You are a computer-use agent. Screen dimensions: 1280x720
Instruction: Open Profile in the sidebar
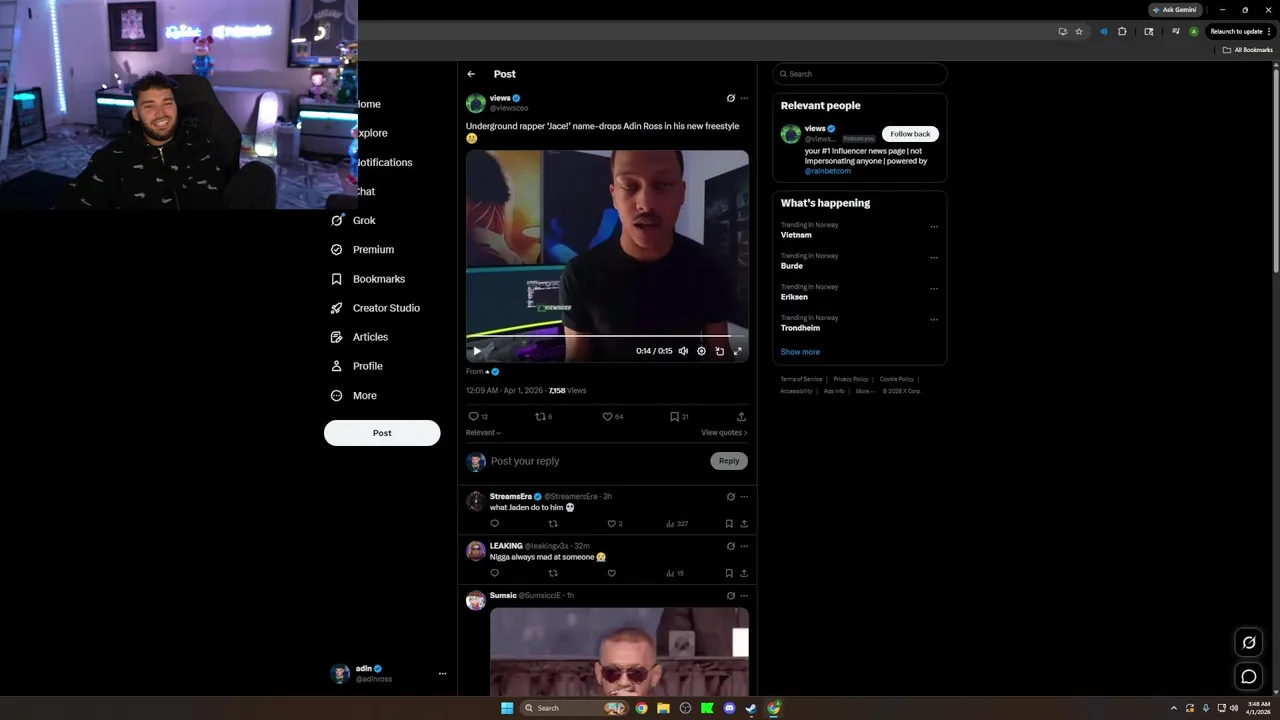point(357,366)
